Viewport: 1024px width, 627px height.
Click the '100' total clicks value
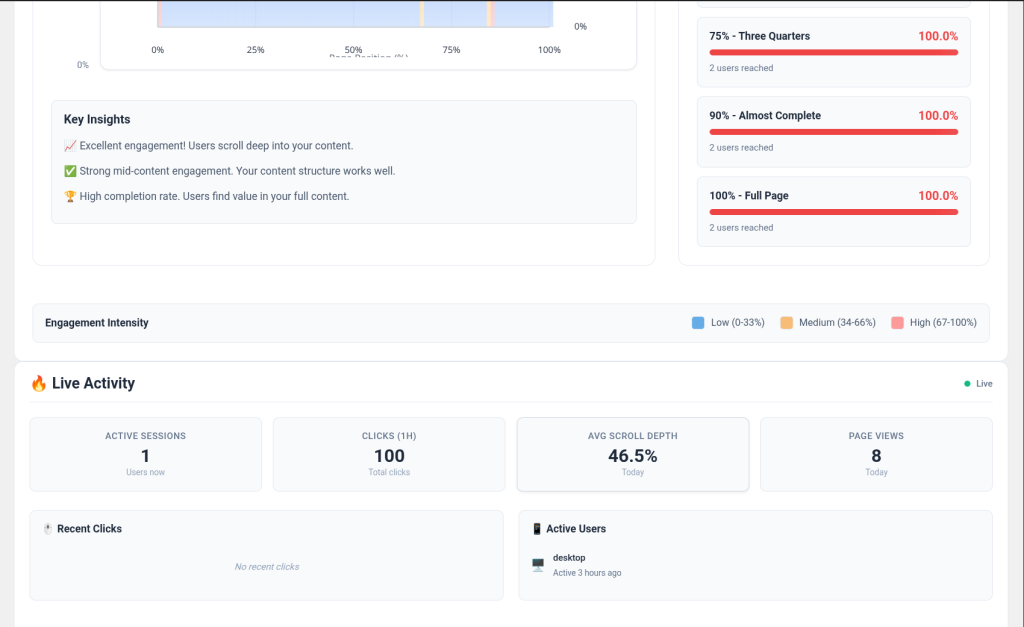pyautogui.click(x=389, y=456)
